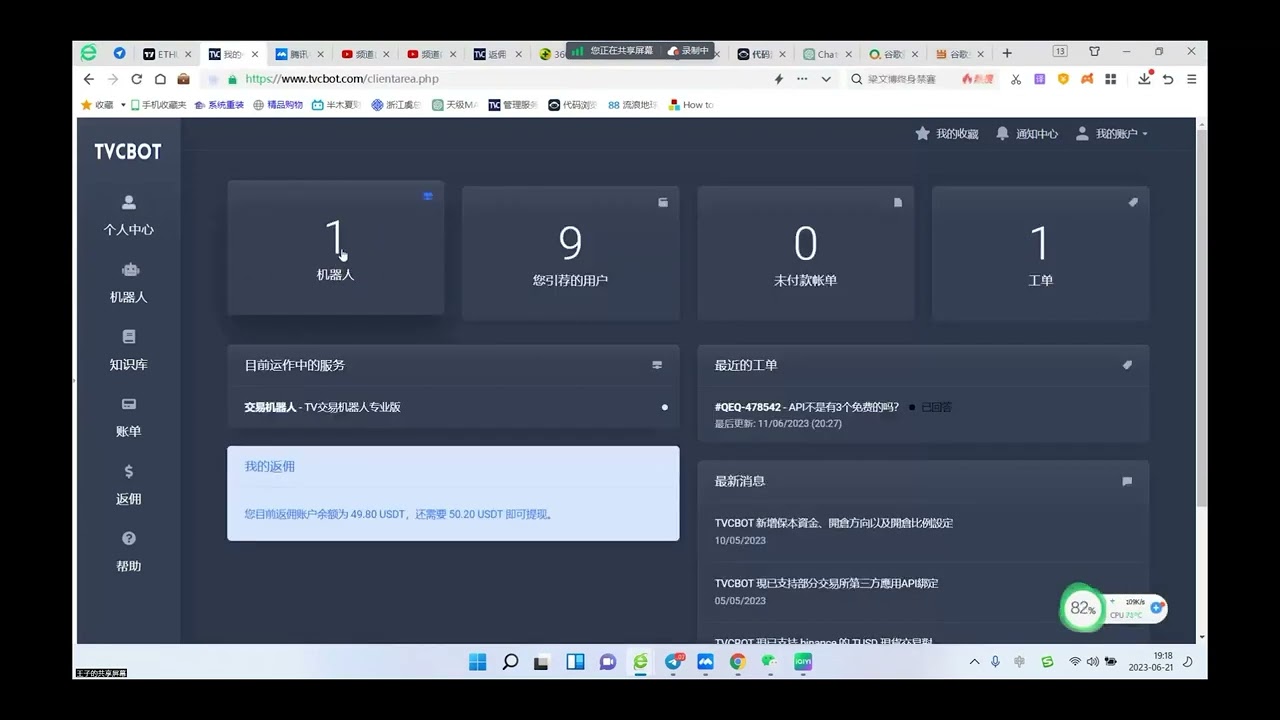Open 帮助 in the sidebar
Image resolution: width=1280 pixels, height=720 pixels.
coord(128,551)
